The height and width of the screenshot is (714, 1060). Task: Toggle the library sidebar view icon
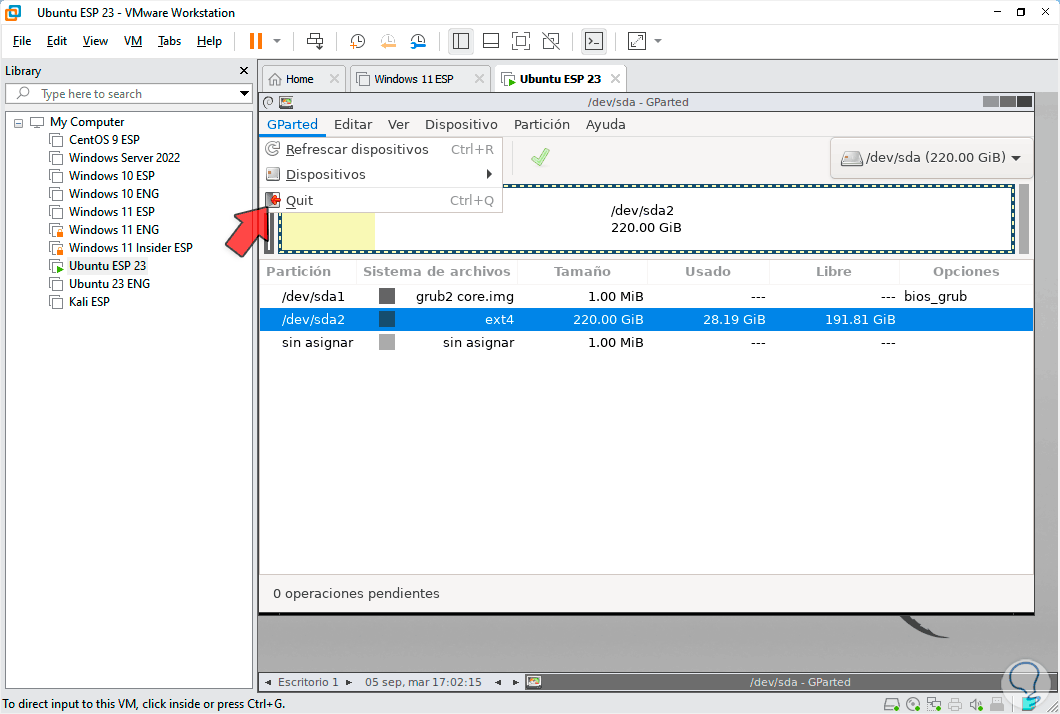[461, 41]
